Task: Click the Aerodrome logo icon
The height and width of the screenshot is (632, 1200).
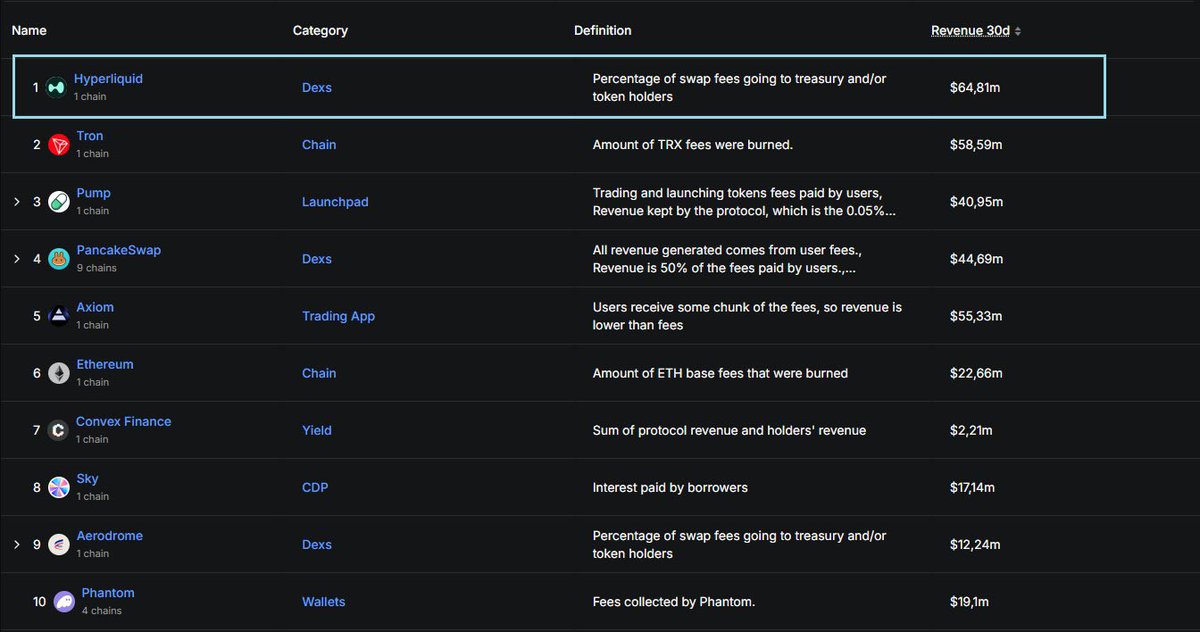Action: [x=58, y=544]
